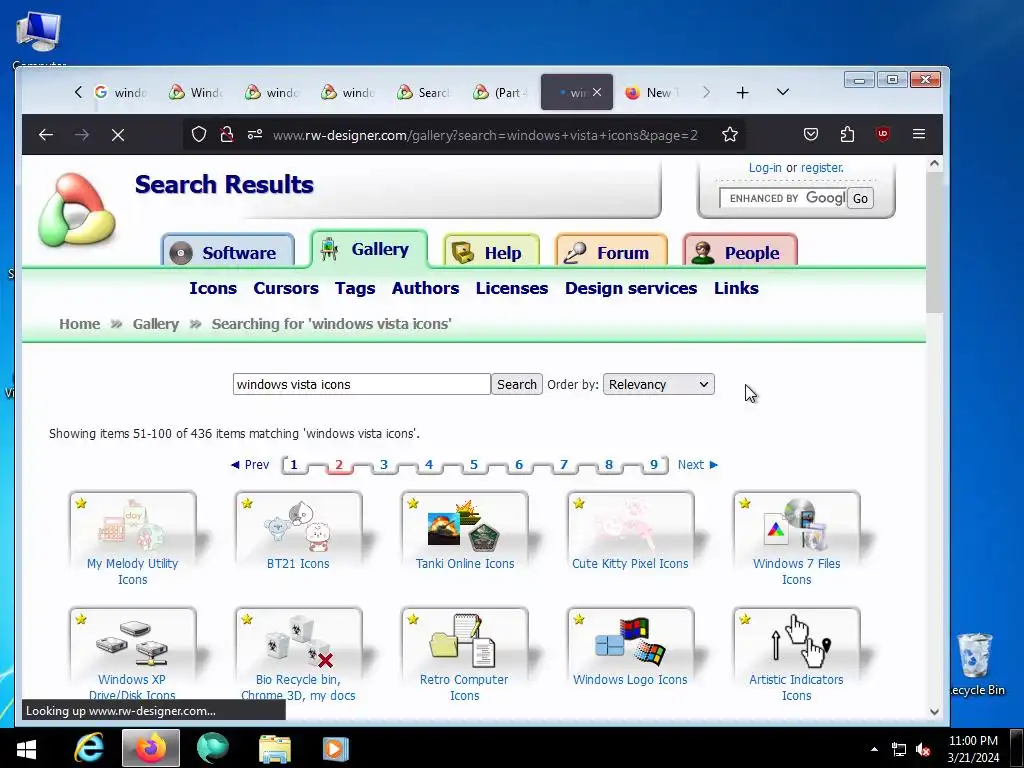Click the star on Windows Logo Icons

[x=579, y=619]
